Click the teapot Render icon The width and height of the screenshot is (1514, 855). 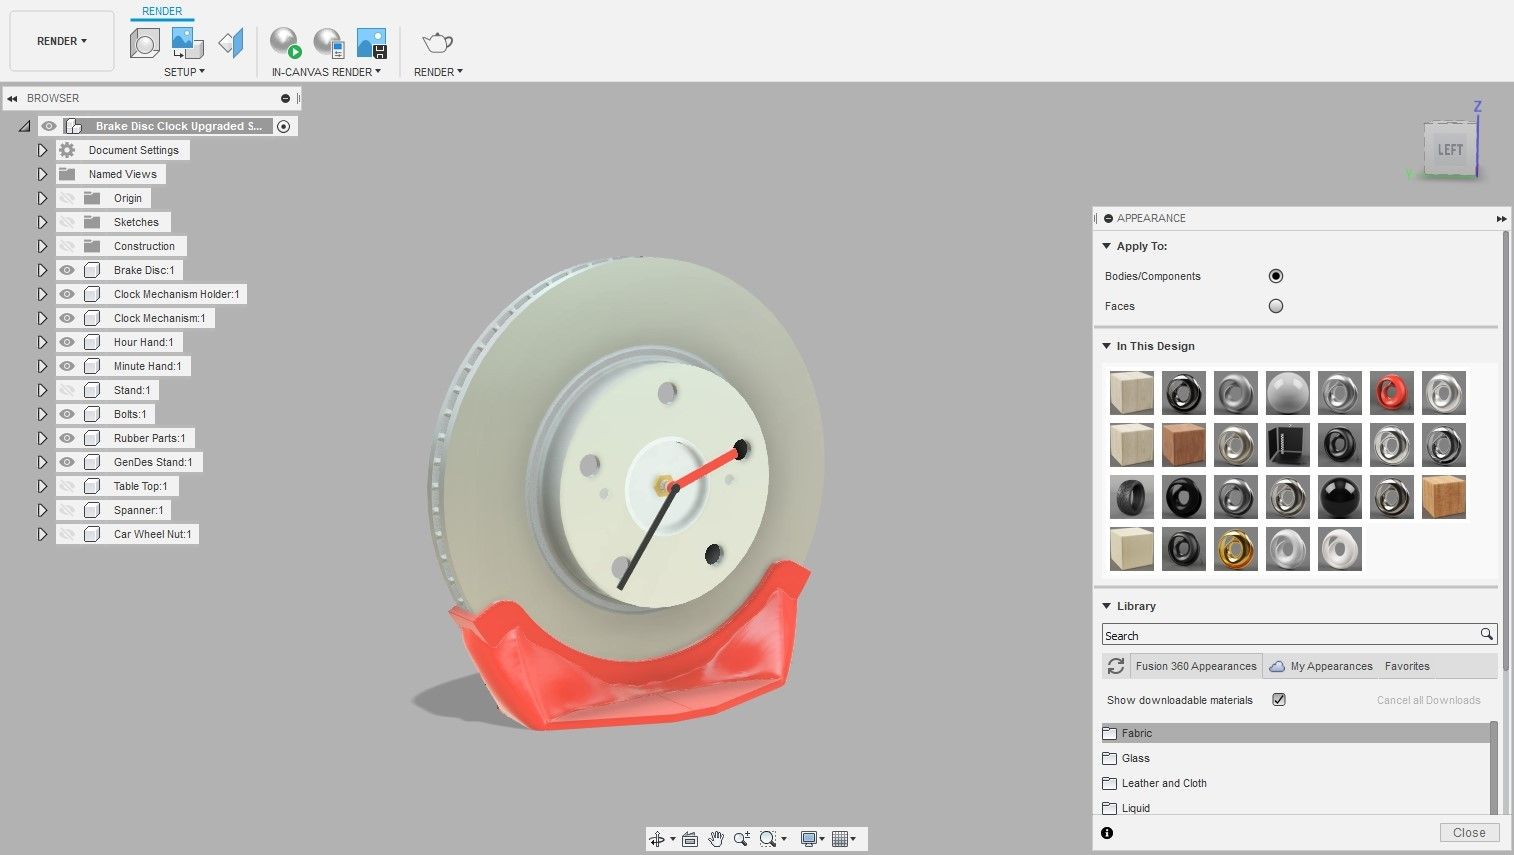(437, 43)
